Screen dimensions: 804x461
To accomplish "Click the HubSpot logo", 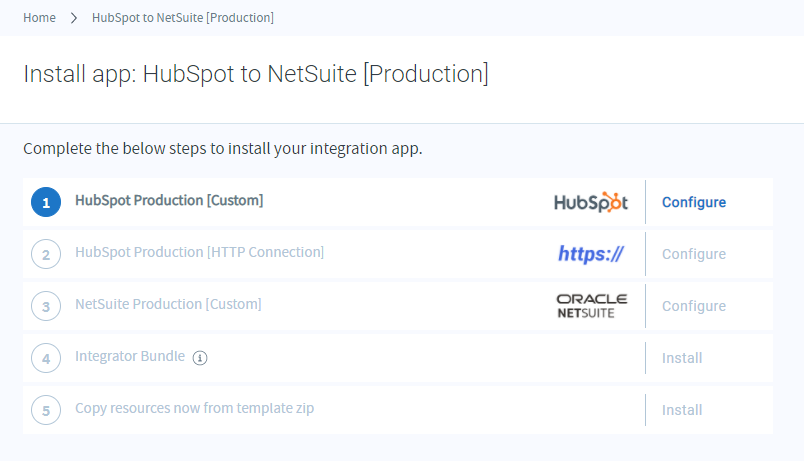I will click(591, 202).
